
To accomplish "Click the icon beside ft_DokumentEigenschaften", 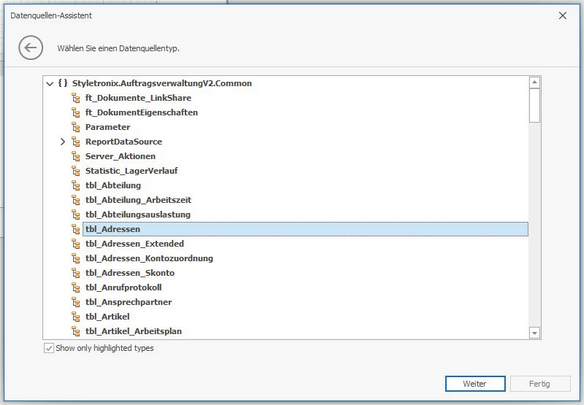I will pyautogui.click(x=76, y=113).
